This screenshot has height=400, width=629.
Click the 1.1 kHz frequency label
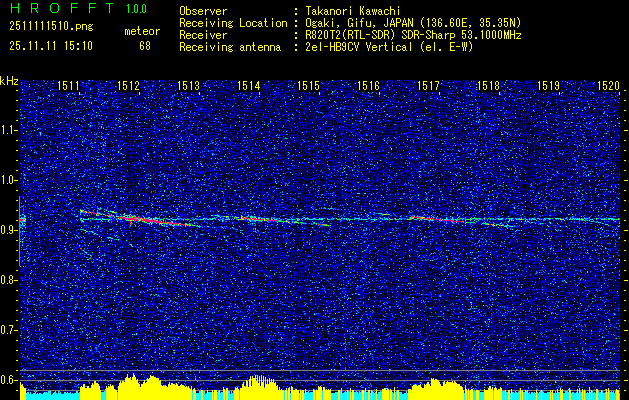pyautogui.click(x=9, y=130)
